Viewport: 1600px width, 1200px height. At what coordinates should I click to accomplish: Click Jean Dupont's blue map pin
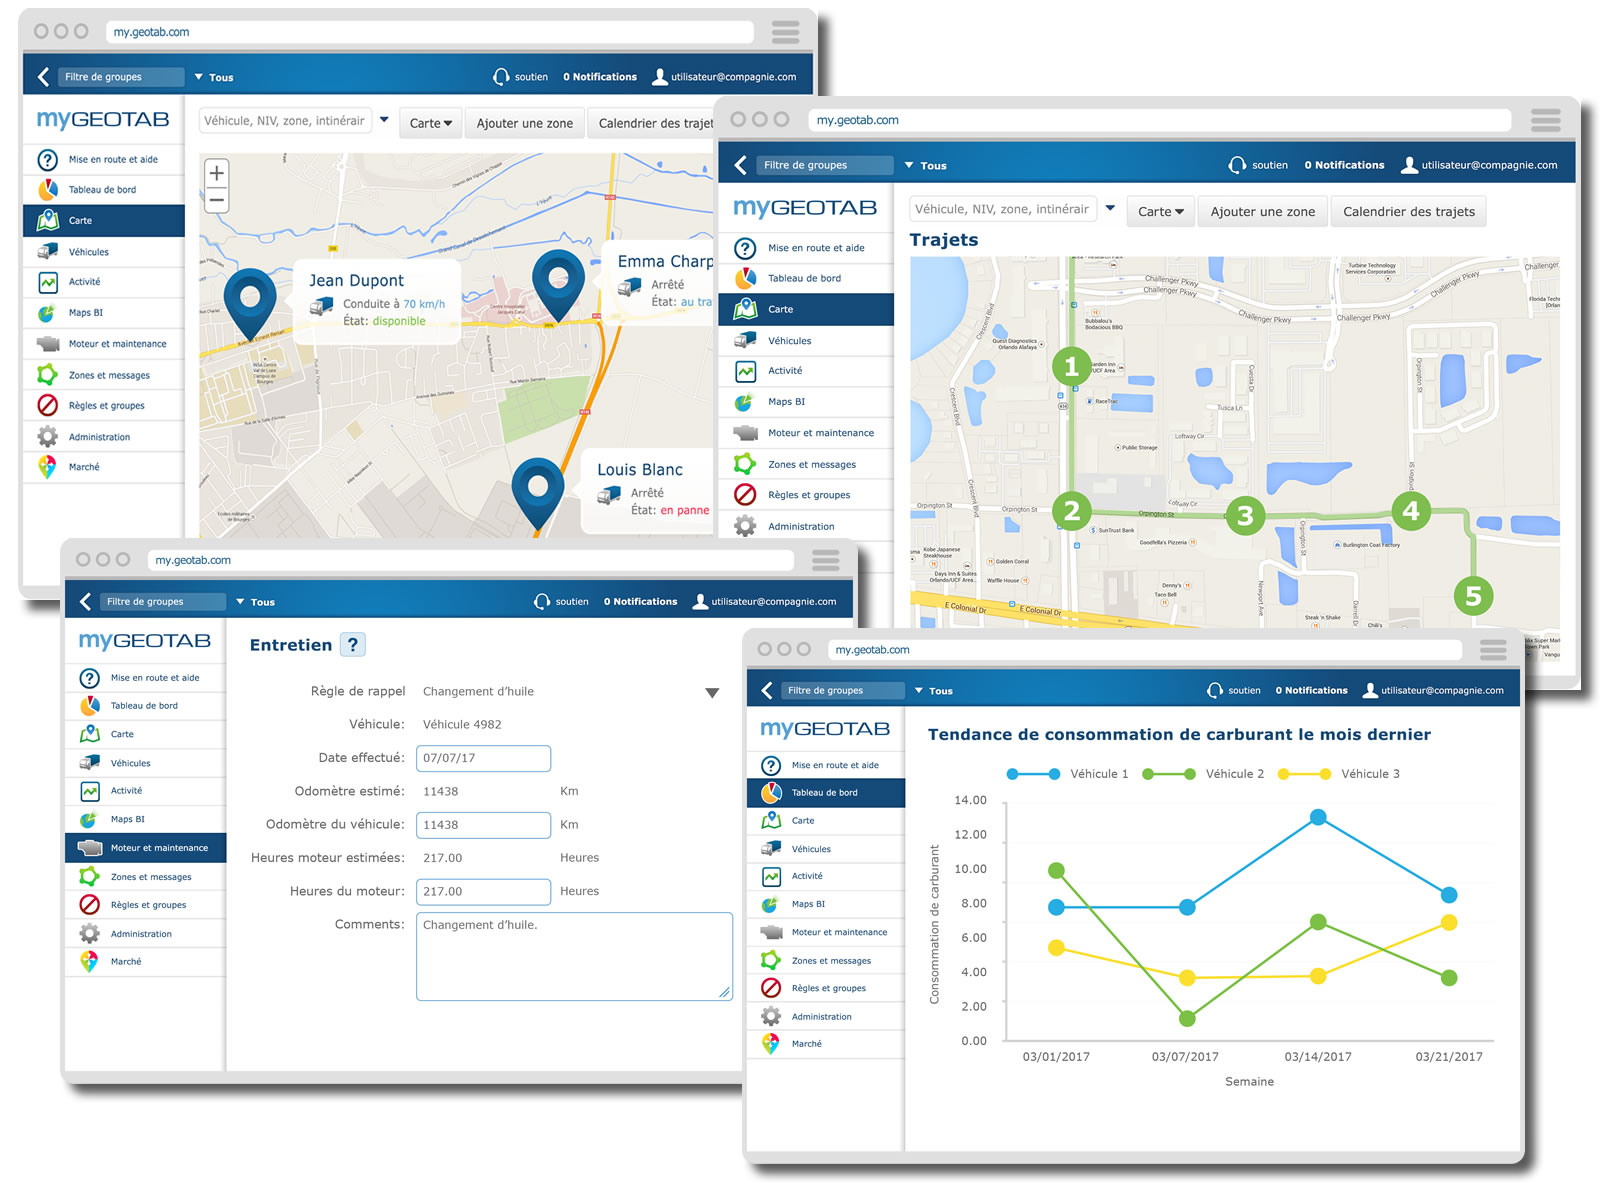[x=250, y=305]
